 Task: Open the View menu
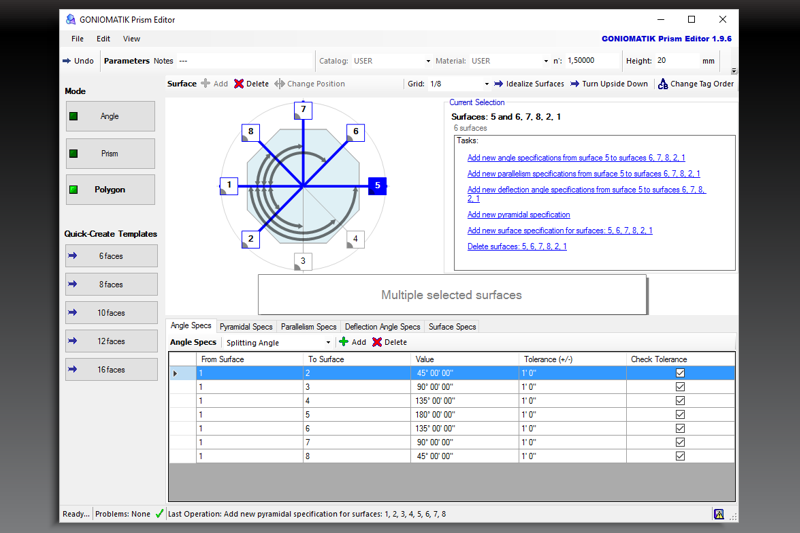131,39
